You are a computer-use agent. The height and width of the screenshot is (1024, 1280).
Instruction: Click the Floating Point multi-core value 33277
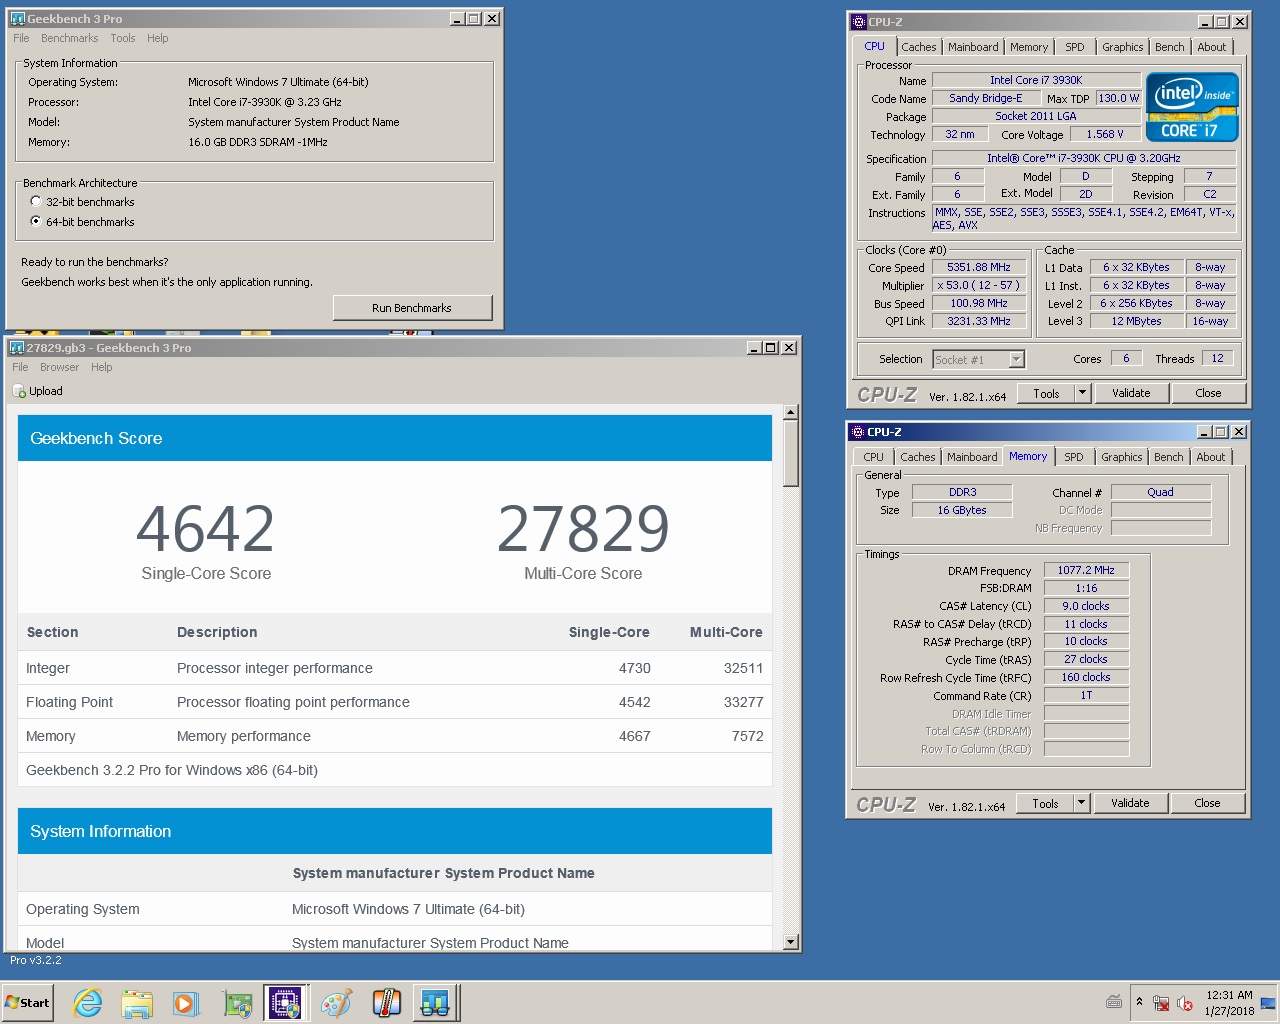(743, 702)
